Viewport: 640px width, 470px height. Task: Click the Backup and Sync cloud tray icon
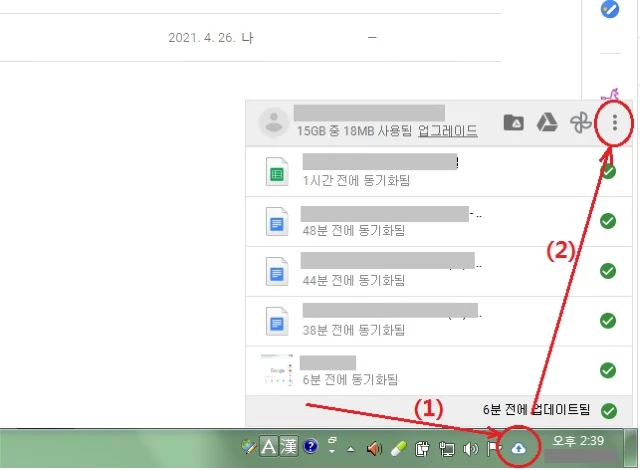click(518, 448)
